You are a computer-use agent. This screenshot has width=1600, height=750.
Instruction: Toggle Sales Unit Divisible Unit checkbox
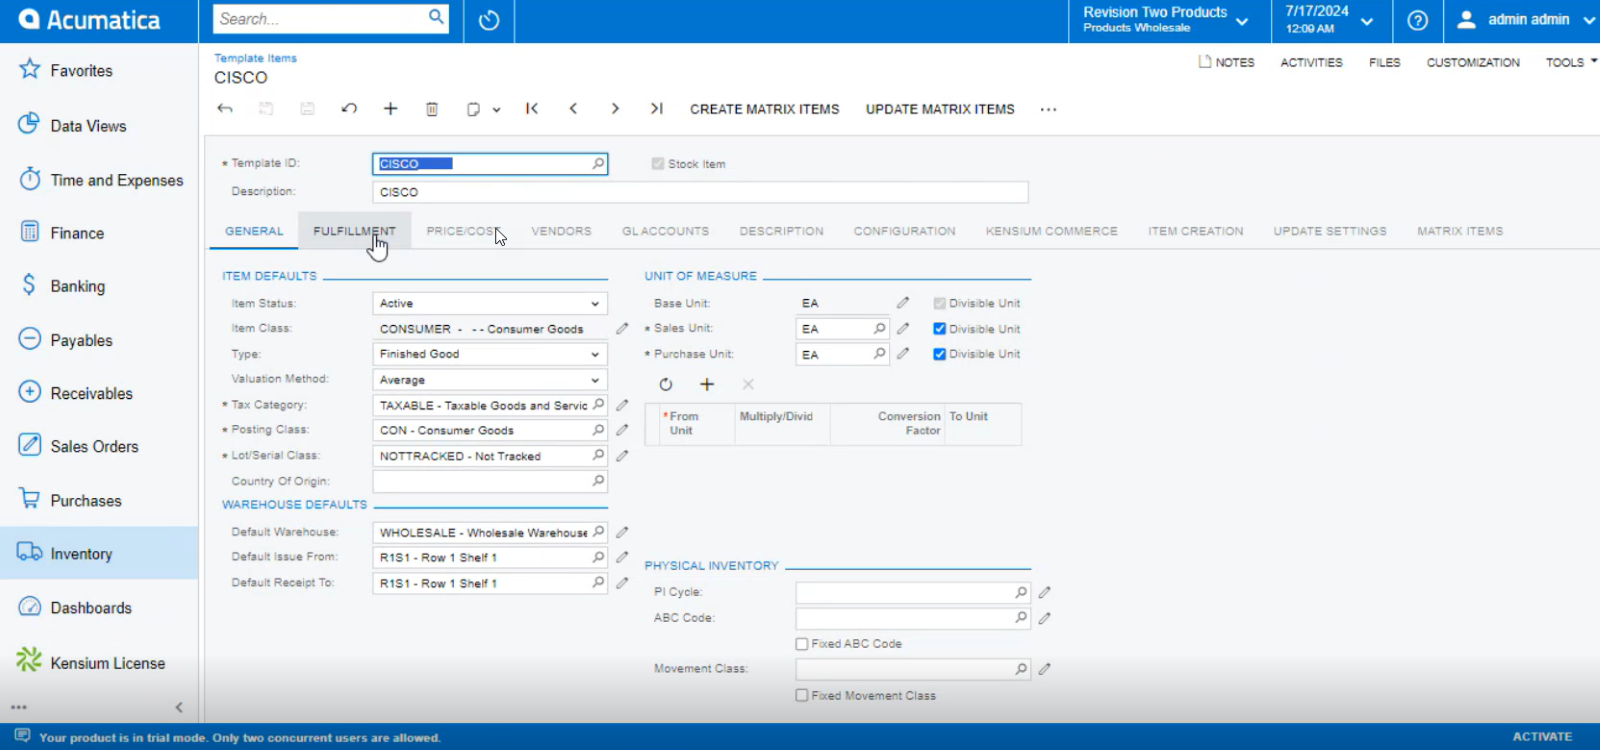940,329
